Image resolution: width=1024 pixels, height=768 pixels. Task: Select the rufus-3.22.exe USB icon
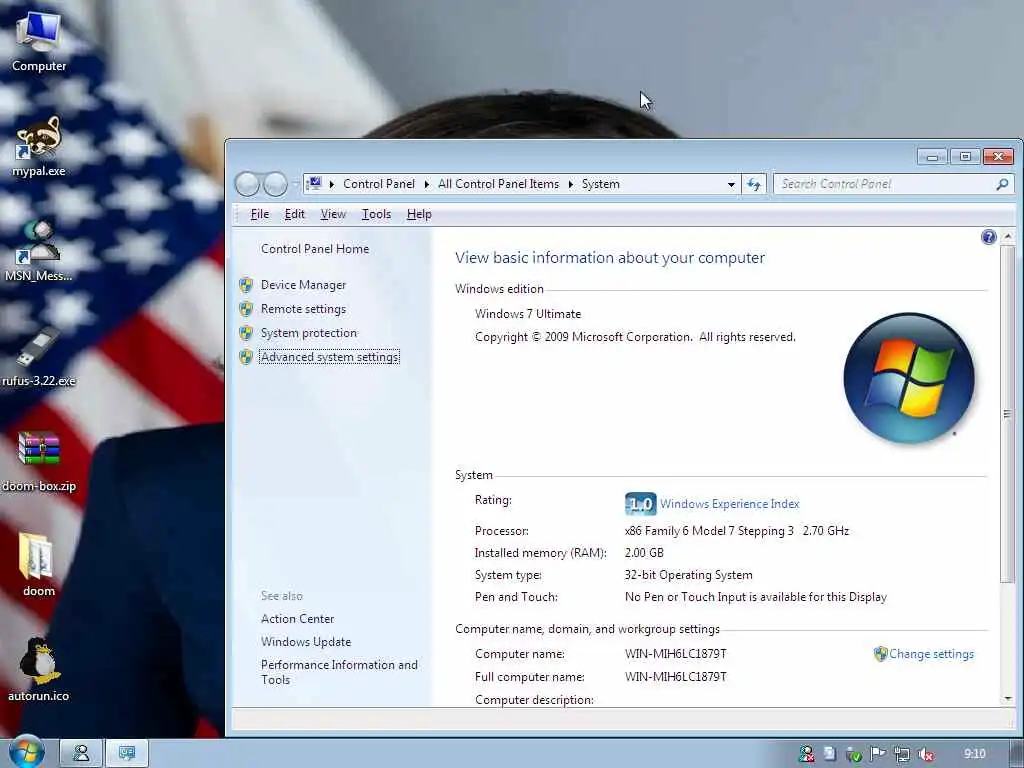point(39,357)
